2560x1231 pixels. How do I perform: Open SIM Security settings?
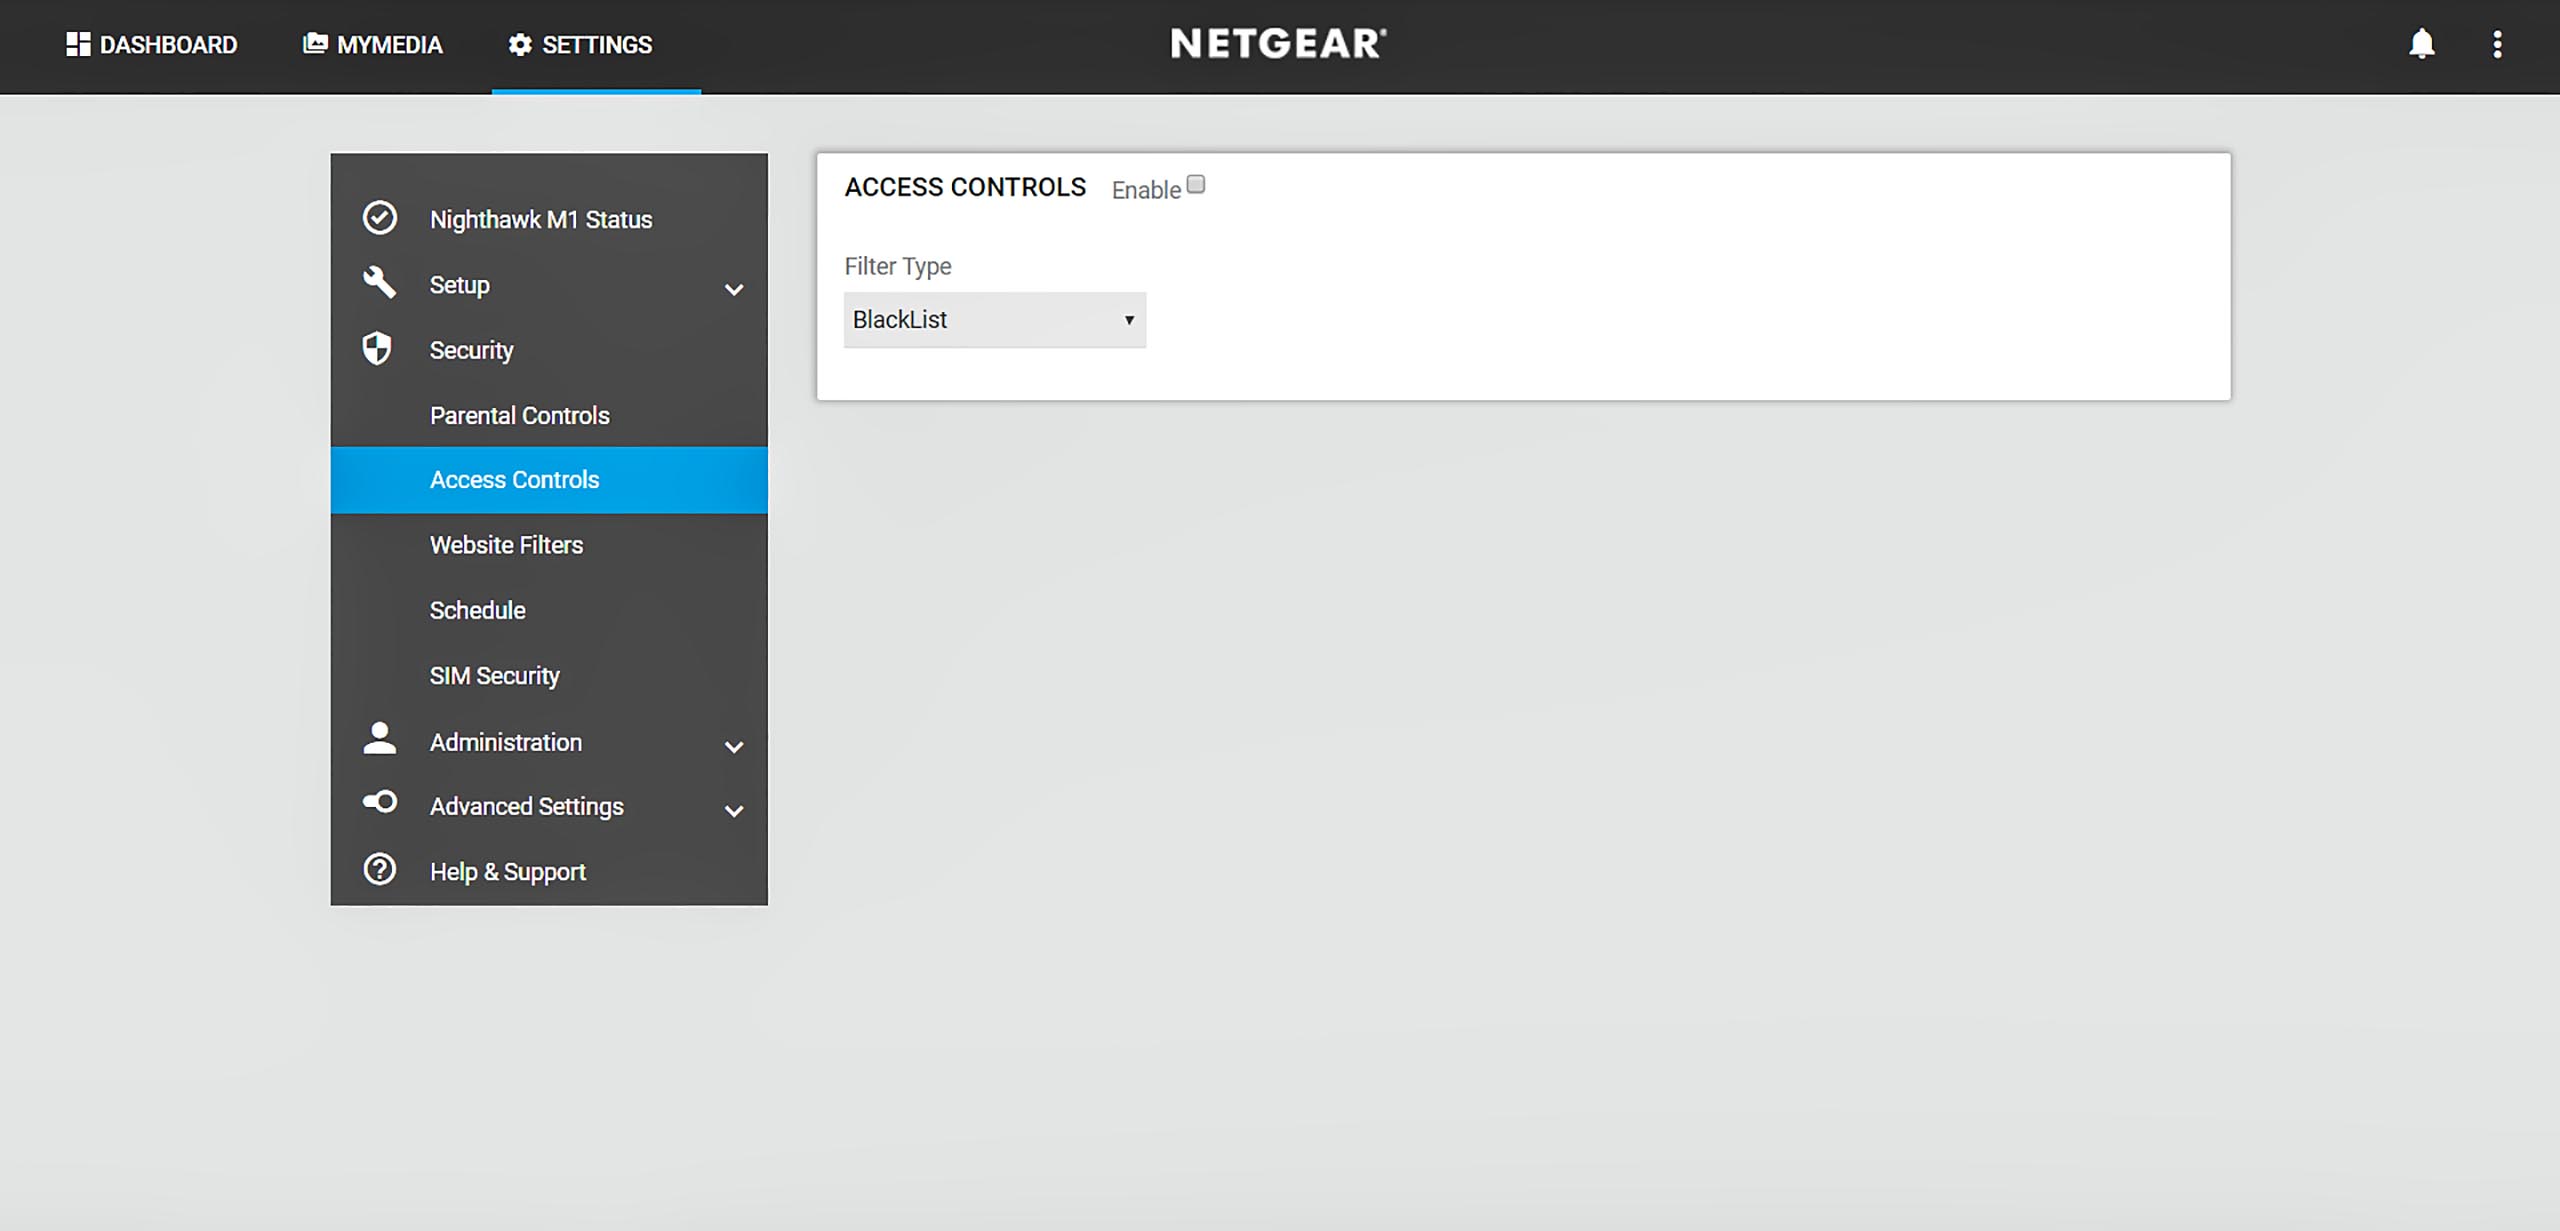(494, 676)
